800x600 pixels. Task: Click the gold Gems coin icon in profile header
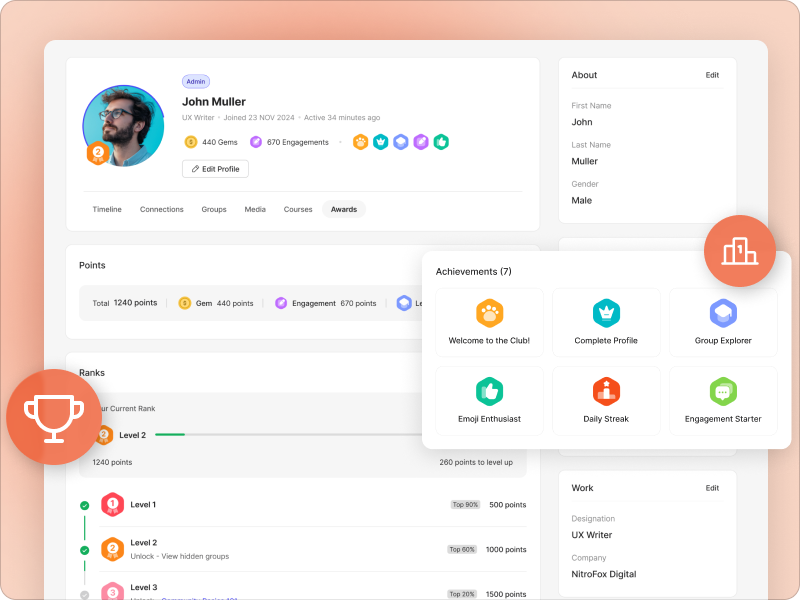(x=190, y=142)
